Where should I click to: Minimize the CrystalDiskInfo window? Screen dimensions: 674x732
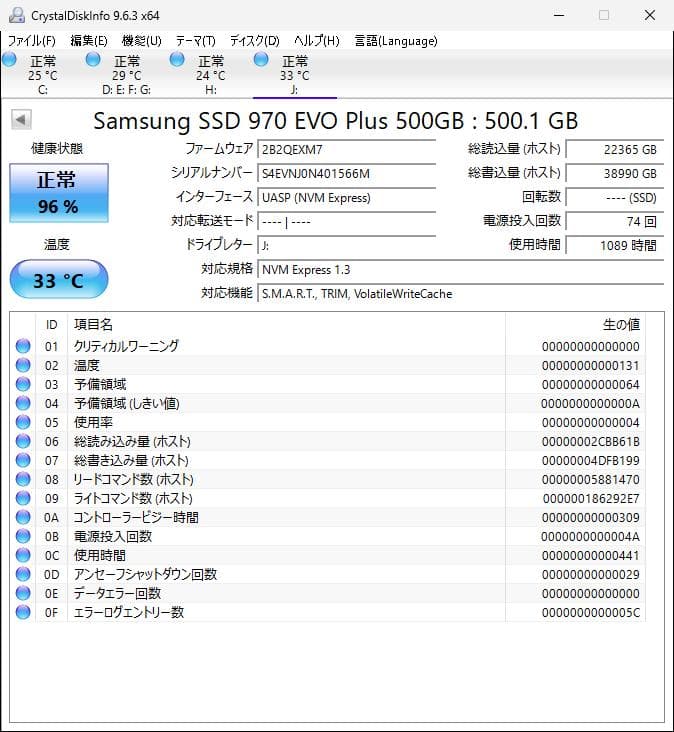click(x=559, y=15)
